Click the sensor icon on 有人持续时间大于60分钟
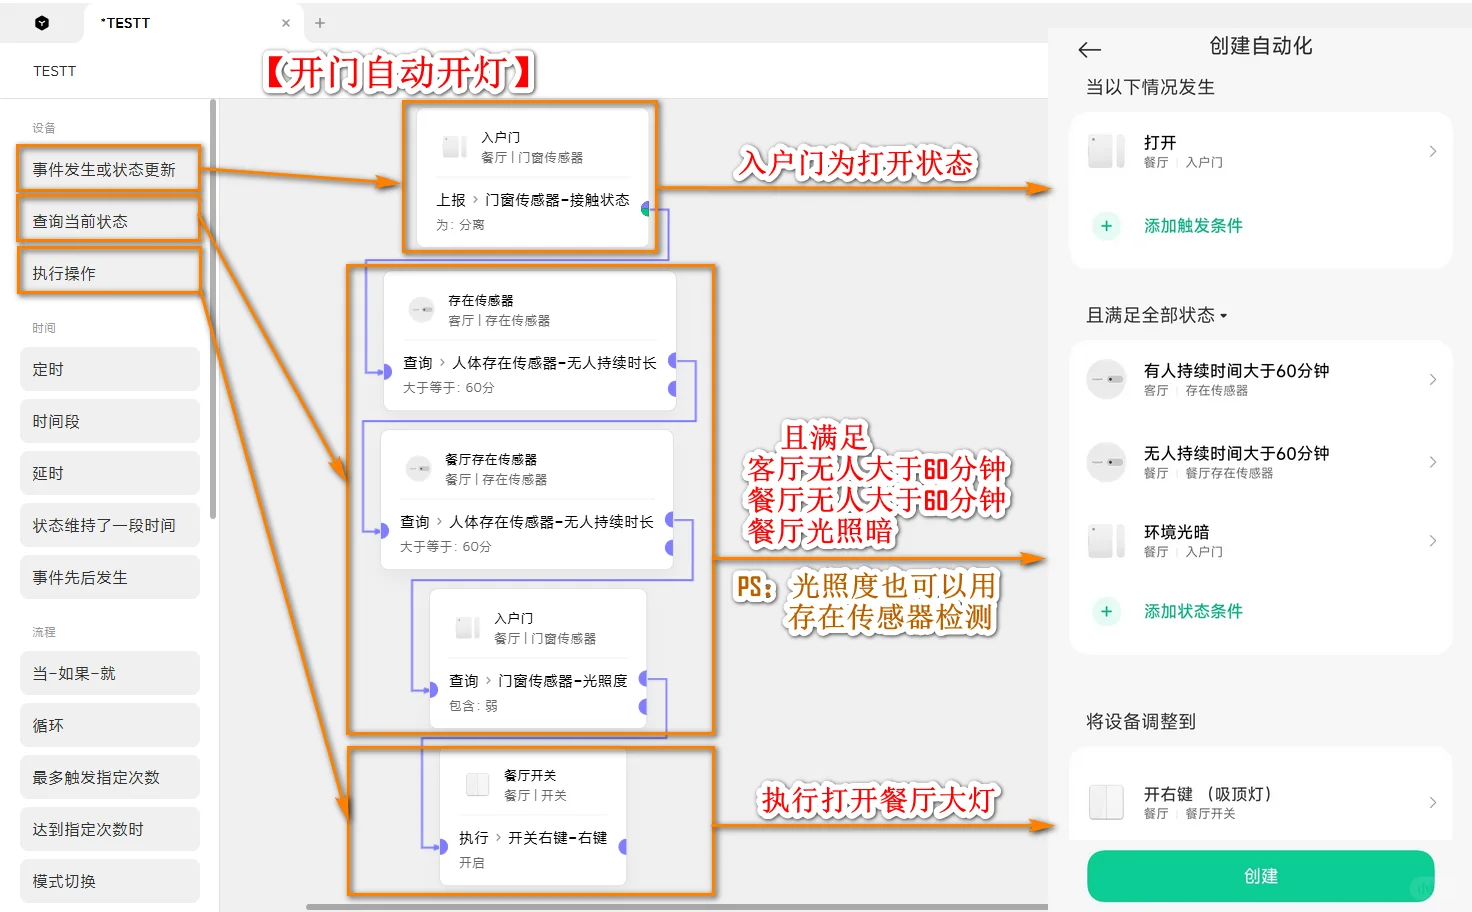Viewport: 1472px width, 912px height. pos(1106,378)
